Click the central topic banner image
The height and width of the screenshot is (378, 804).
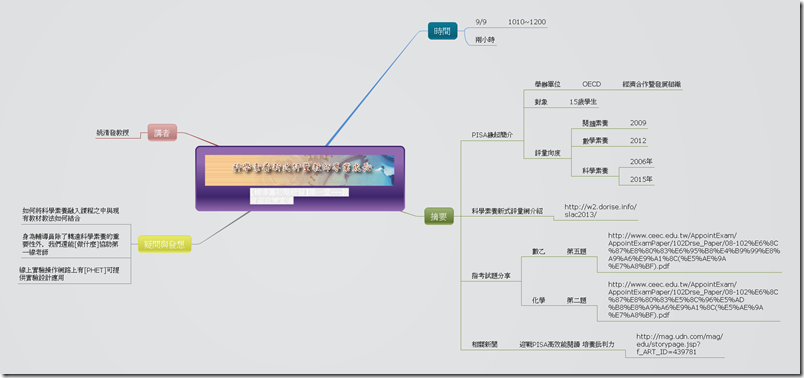click(299, 170)
